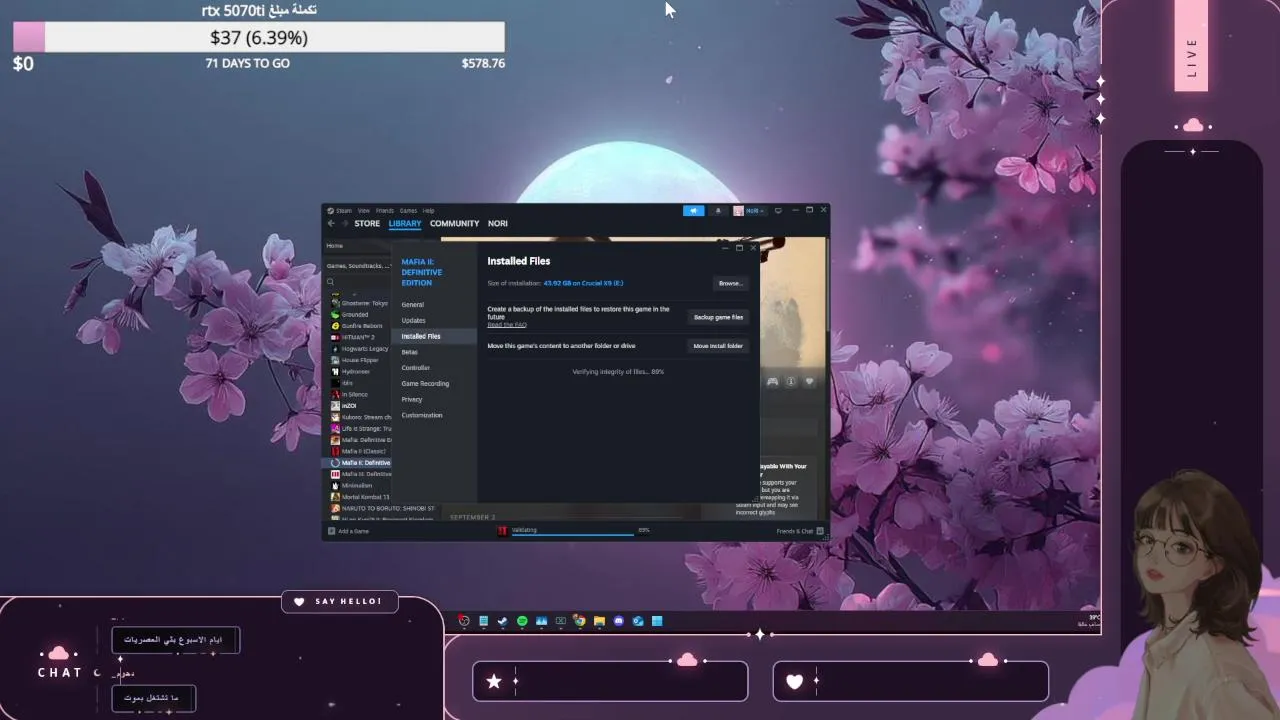1280x720 pixels.
Task: Select In Silence in the game list
Action: 360,394
